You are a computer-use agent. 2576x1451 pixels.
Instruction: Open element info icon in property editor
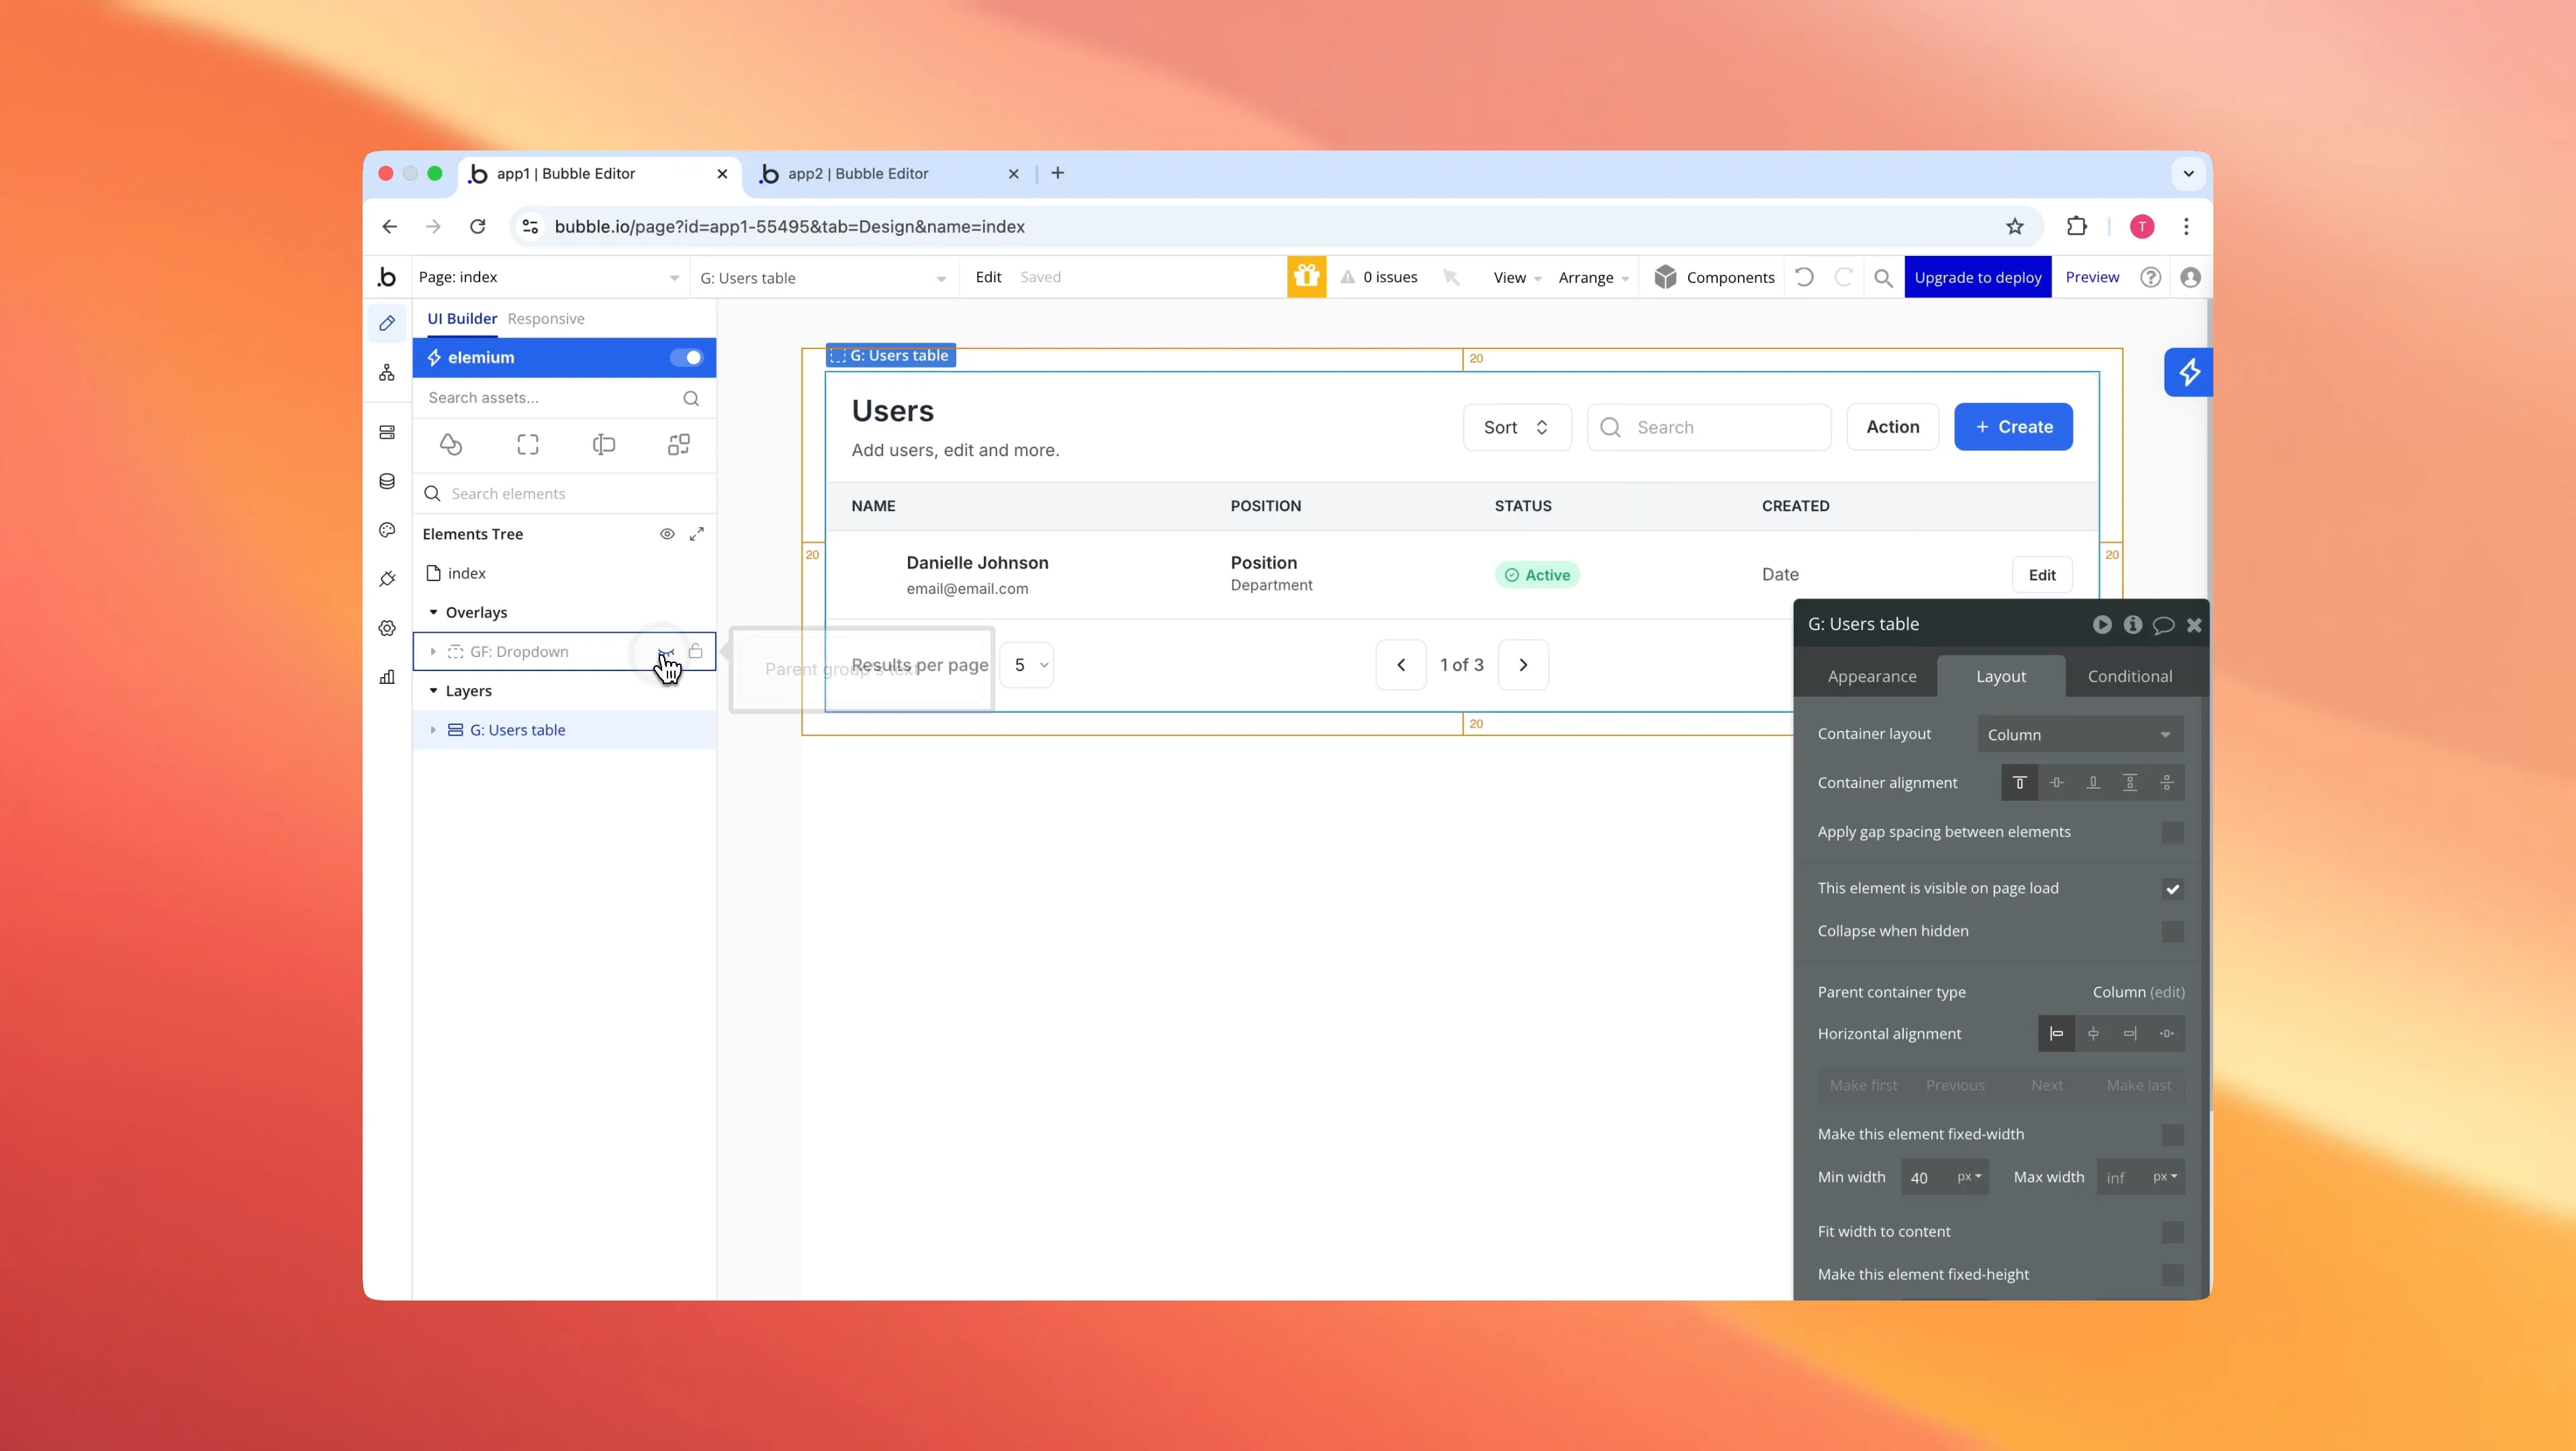click(2133, 624)
